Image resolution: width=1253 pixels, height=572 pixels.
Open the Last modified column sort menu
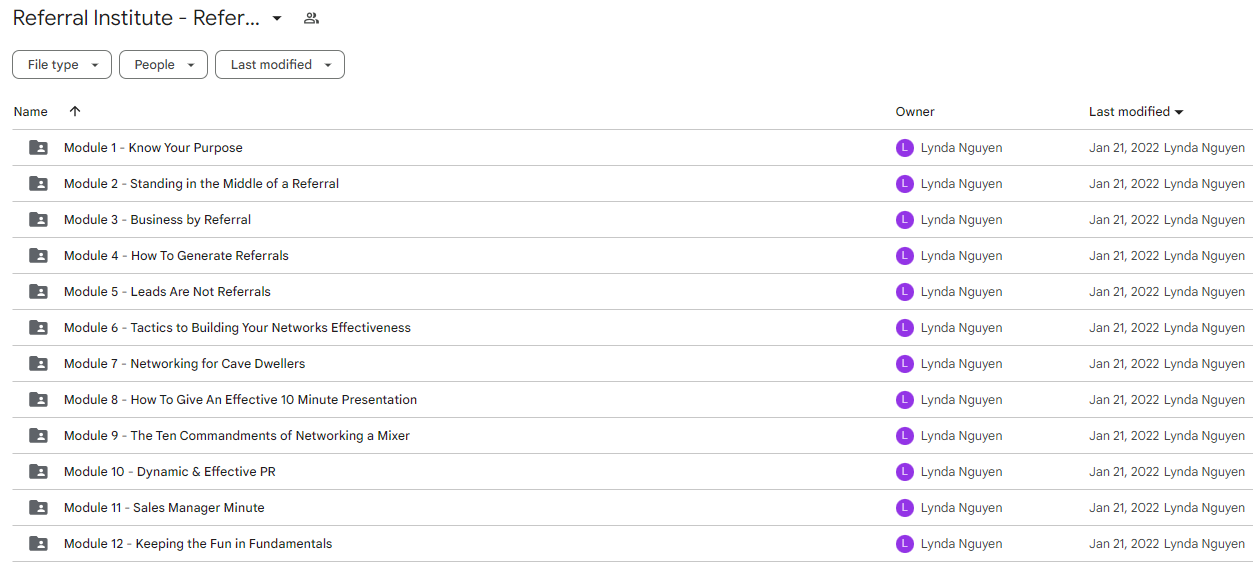1136,112
